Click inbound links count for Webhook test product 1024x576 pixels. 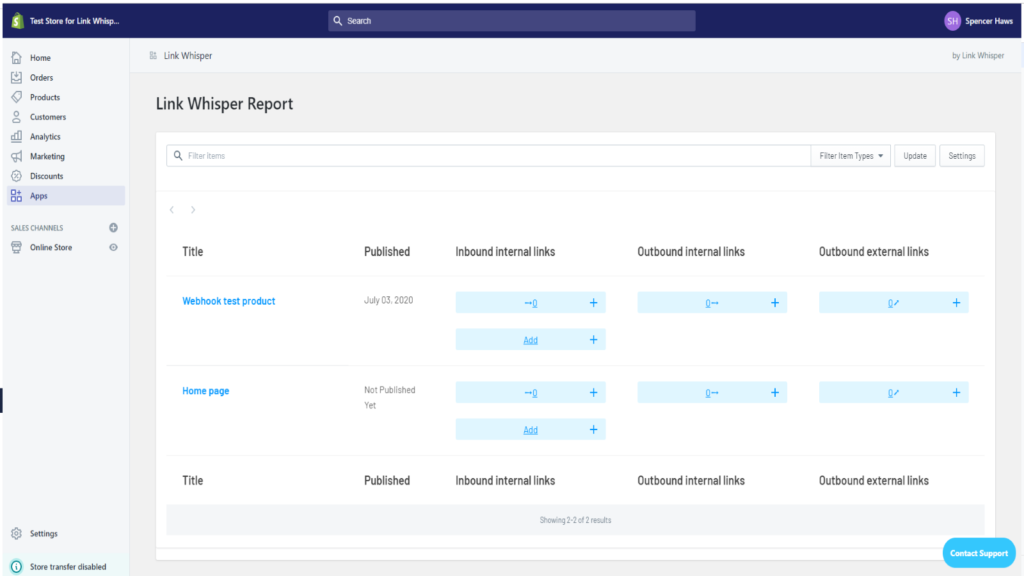[x=531, y=303]
